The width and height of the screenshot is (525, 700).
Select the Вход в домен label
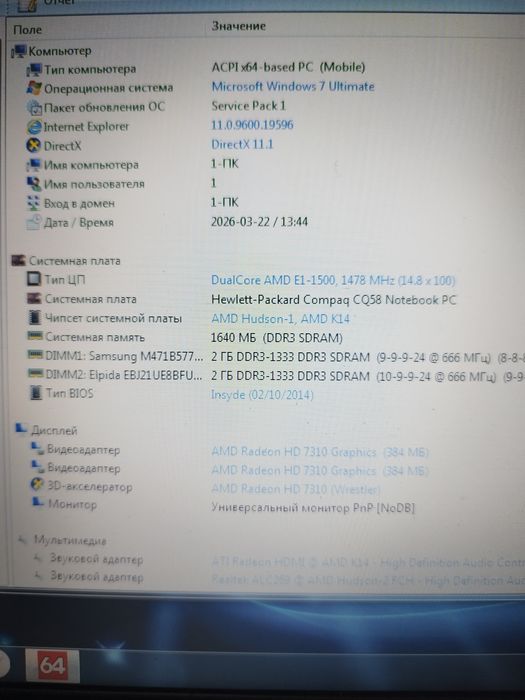pos(79,204)
